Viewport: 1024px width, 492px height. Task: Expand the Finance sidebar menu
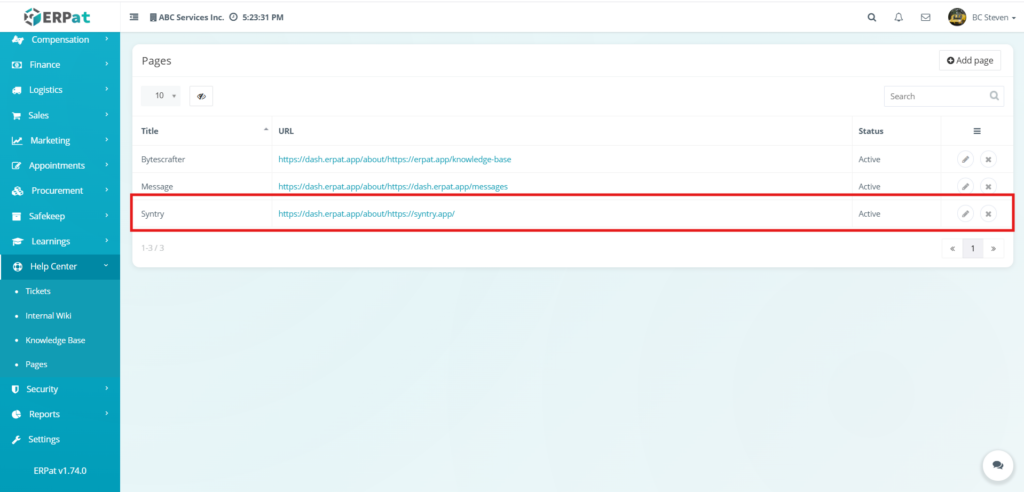[x=59, y=65]
